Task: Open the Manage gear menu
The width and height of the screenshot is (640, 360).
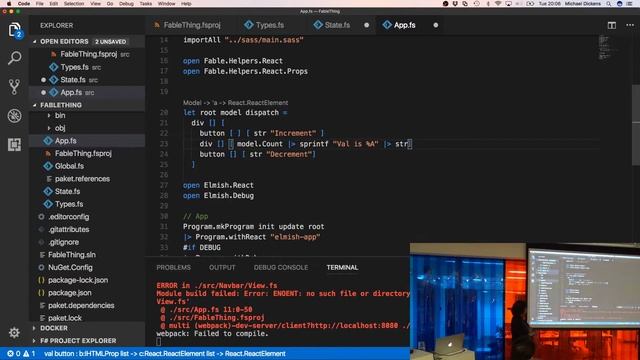Action: (14, 333)
